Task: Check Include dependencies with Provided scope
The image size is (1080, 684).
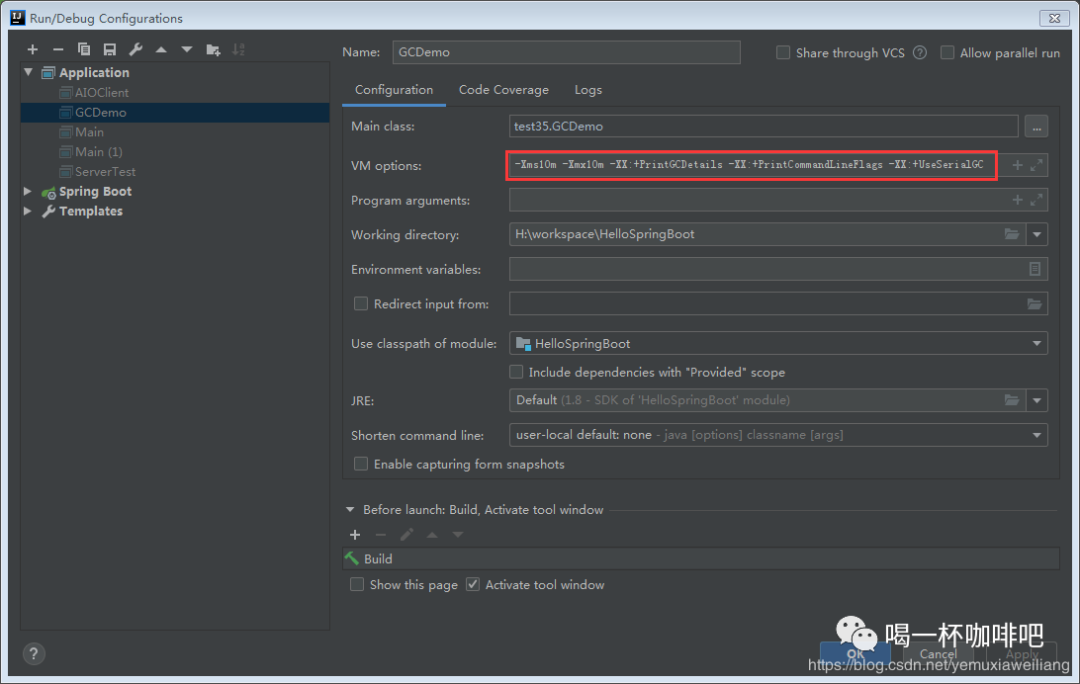Action: [x=516, y=372]
